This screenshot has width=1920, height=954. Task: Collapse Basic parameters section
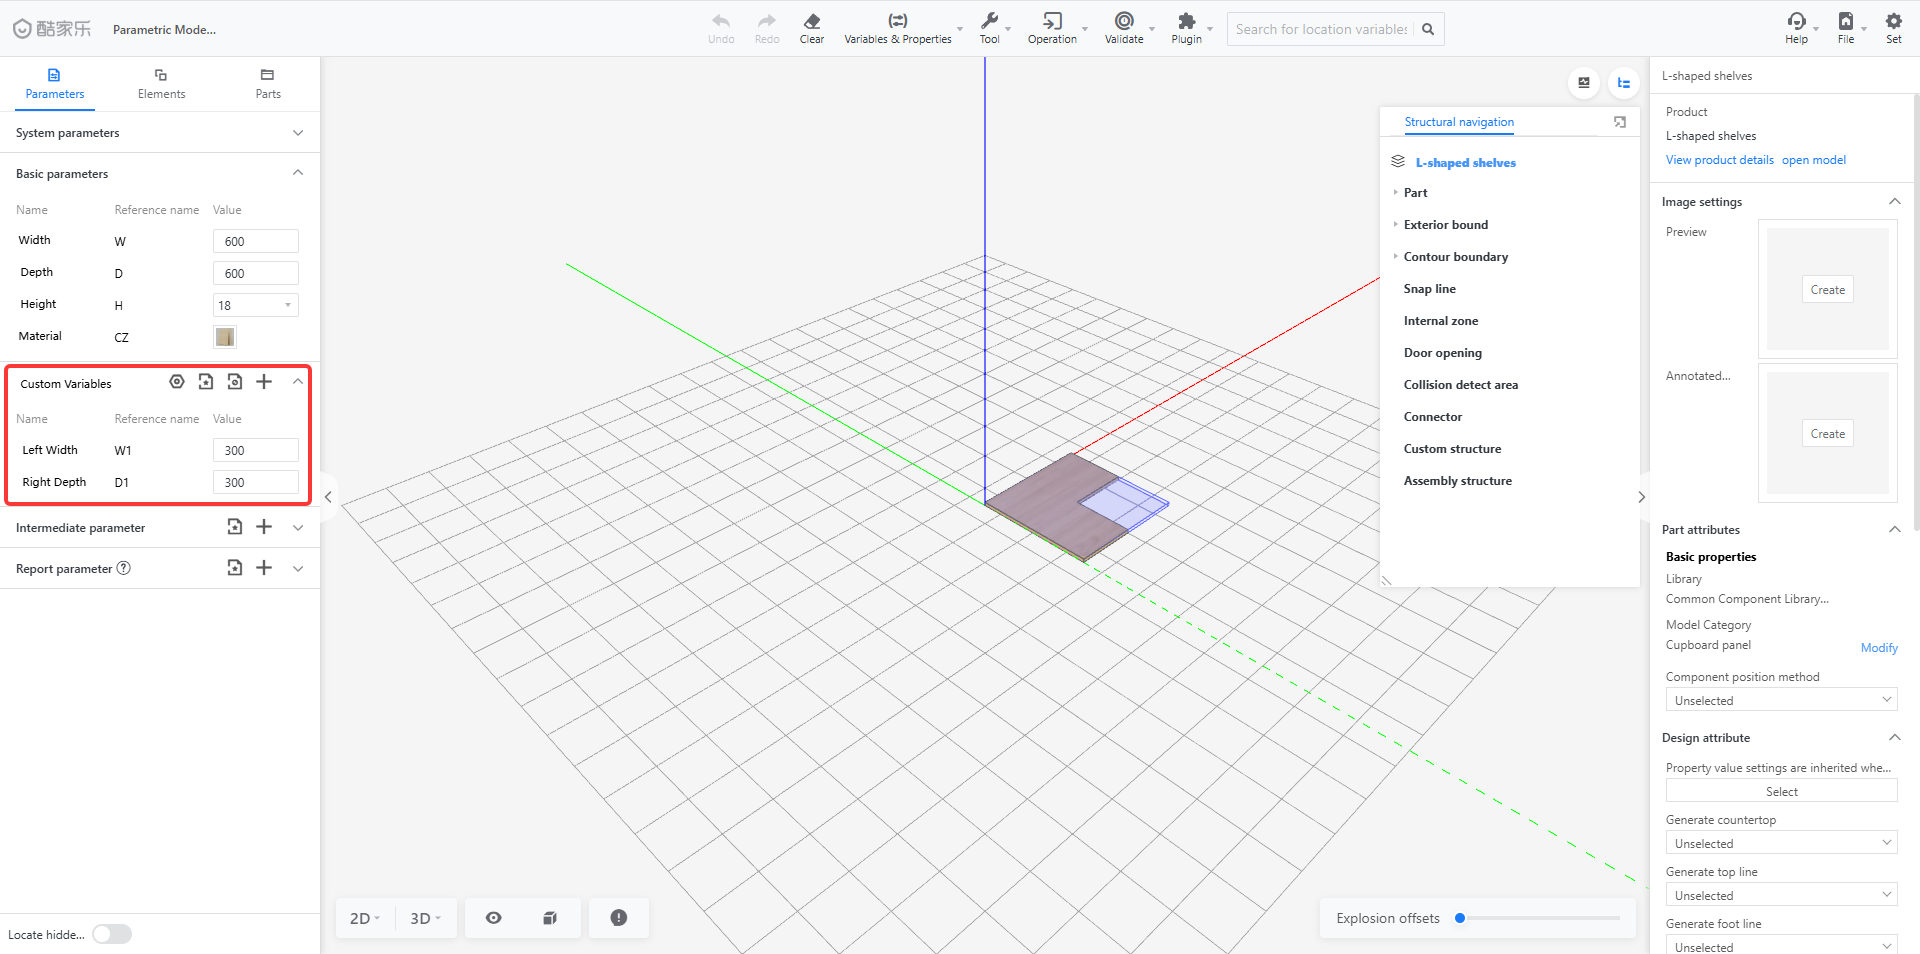[298, 173]
